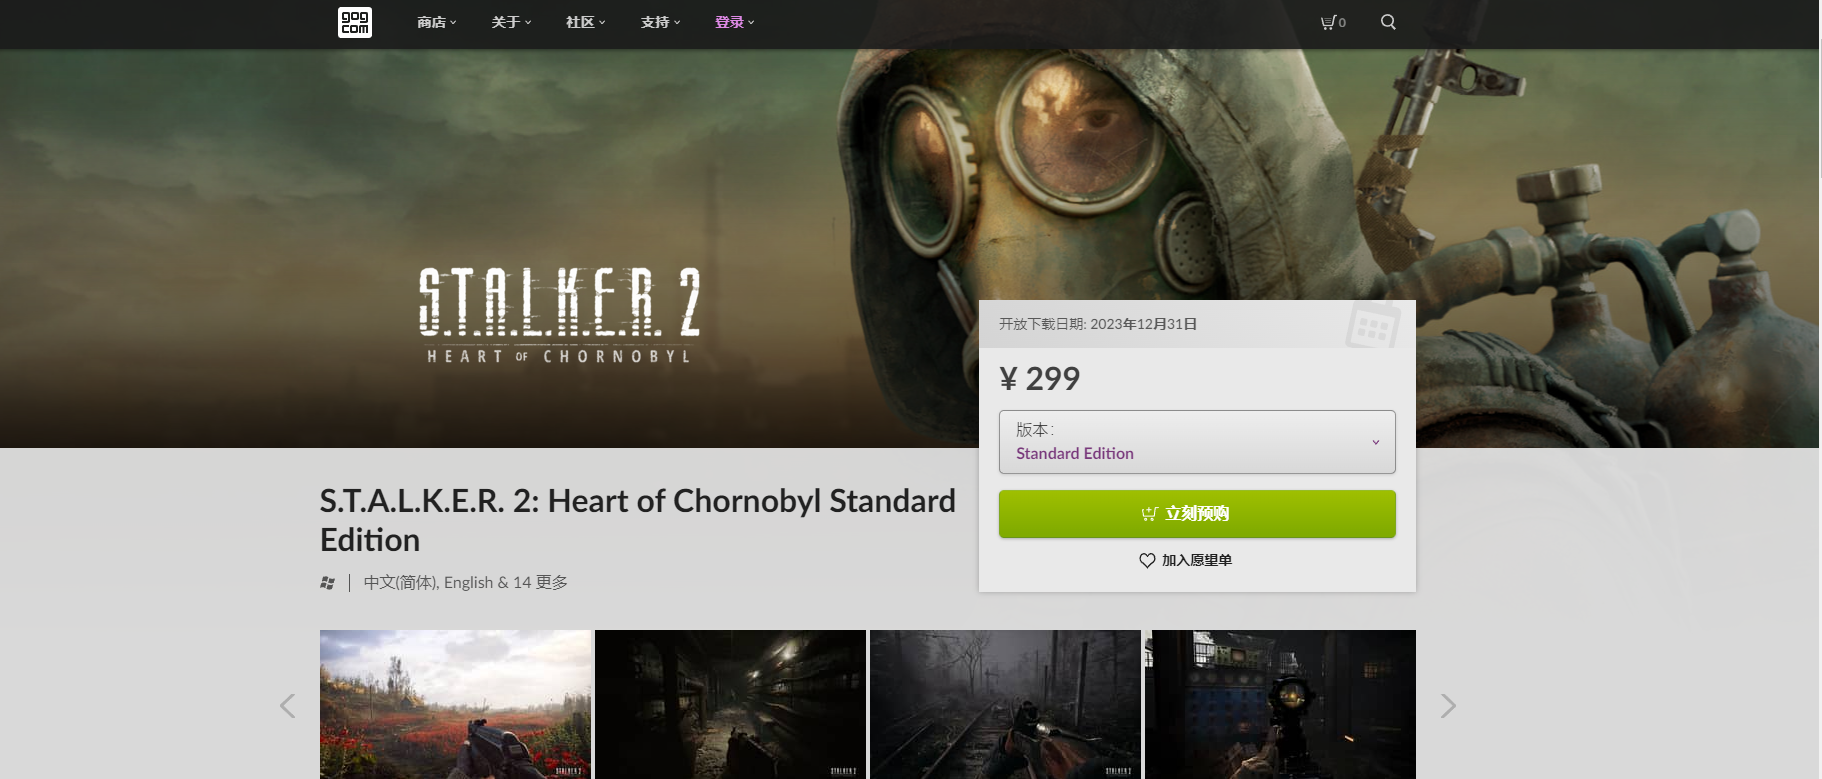Open the 关于 about menu
Viewport: 1822px width, 779px height.
pos(510,22)
